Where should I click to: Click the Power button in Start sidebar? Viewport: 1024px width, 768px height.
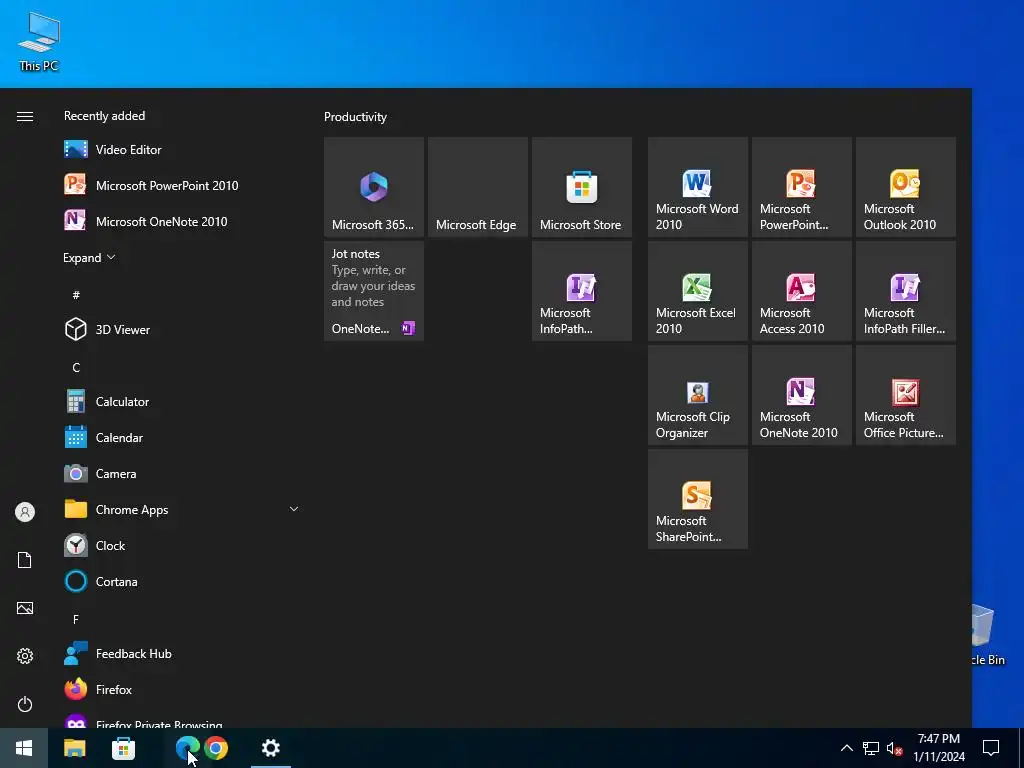[x=25, y=704]
